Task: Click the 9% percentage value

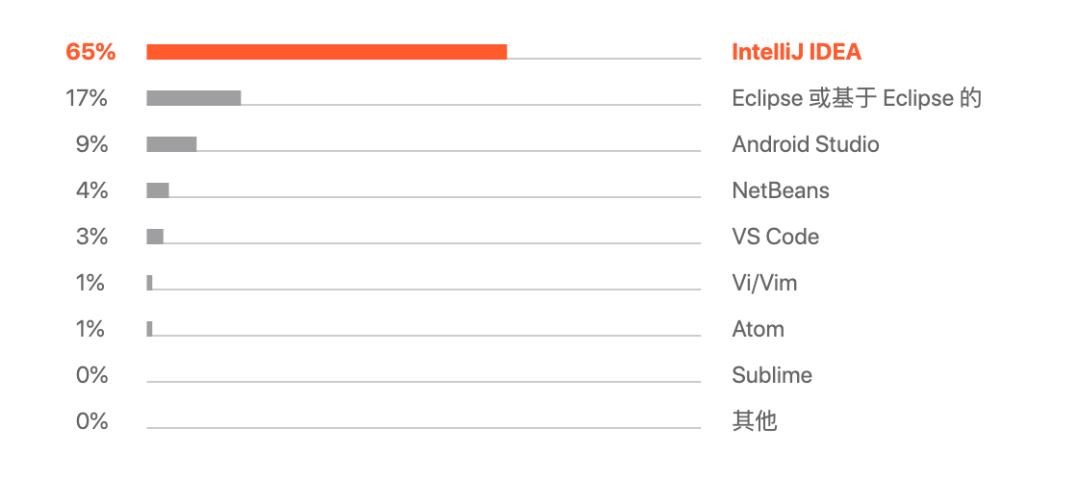Action: pyautogui.click(x=92, y=145)
